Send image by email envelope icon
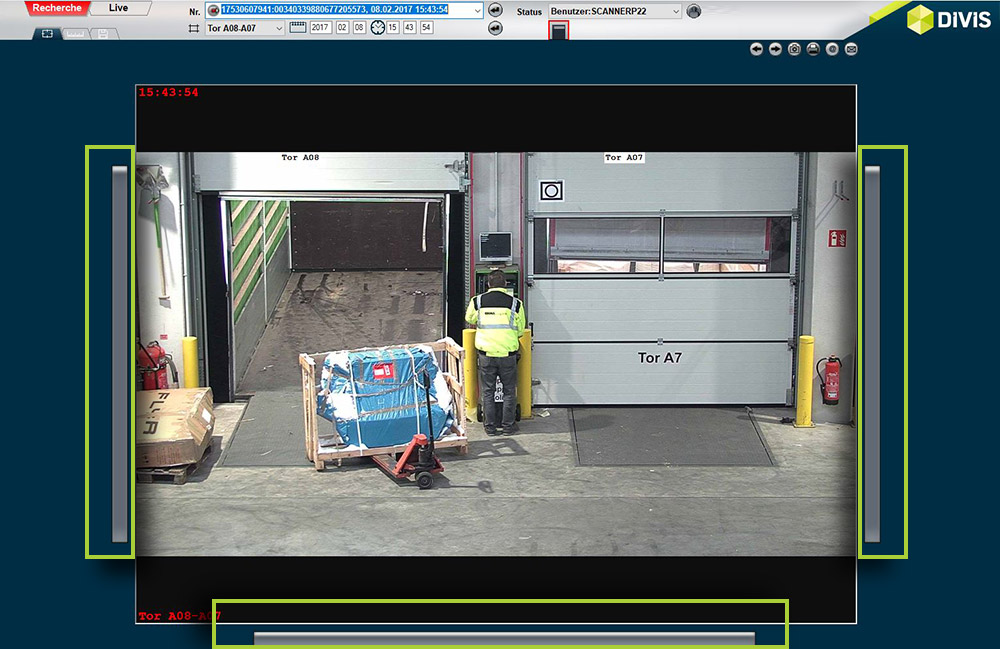The height and width of the screenshot is (649, 1000). (851, 49)
